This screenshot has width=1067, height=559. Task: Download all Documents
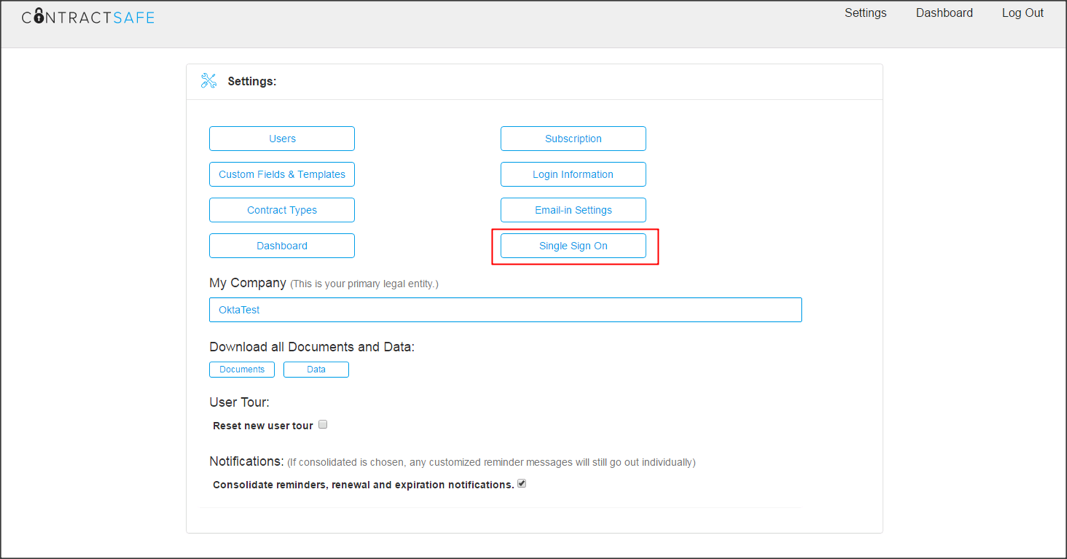pyautogui.click(x=242, y=370)
